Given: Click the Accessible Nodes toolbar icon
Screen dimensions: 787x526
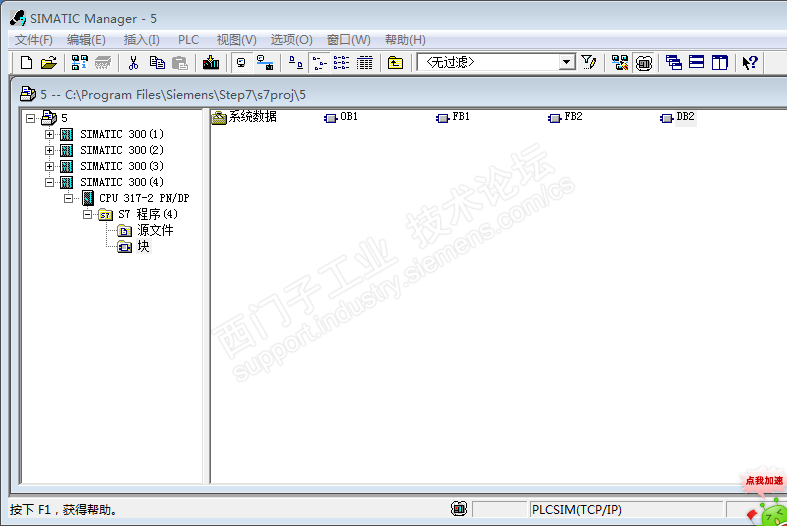Looking at the screenshot, I should 79,63.
